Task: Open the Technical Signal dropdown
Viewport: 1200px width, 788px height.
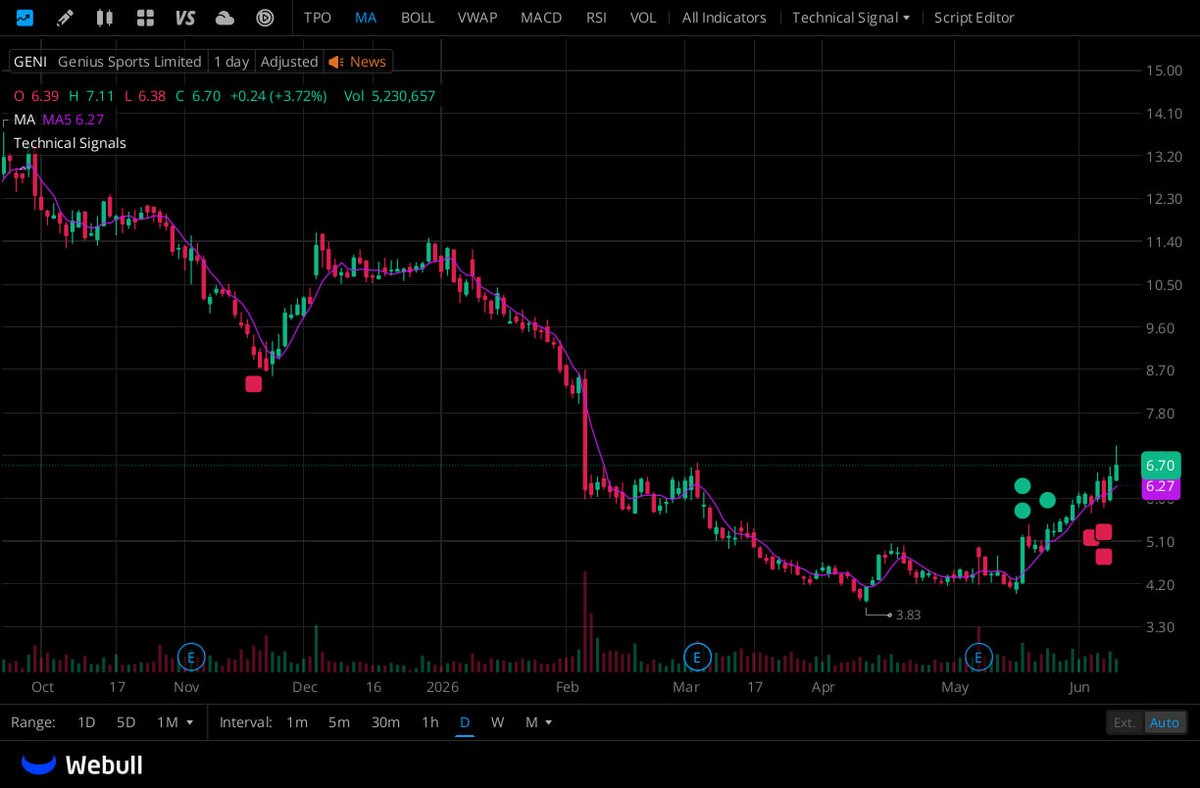Action: [x=851, y=17]
